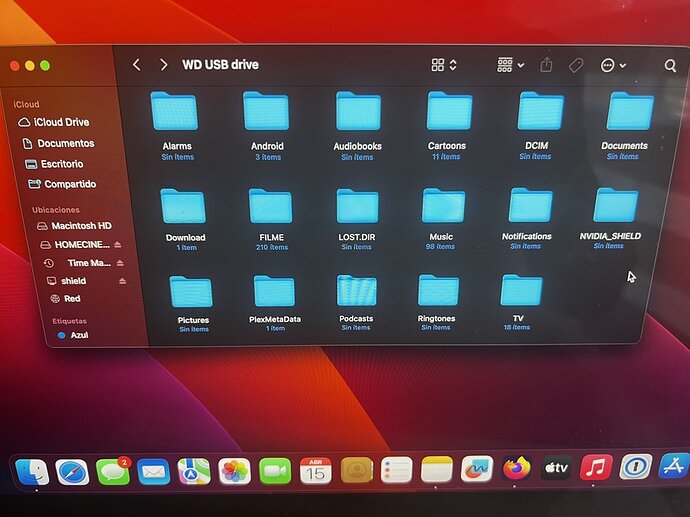Open Apple TV app from the Dock
The width and height of the screenshot is (690, 517).
[556, 468]
